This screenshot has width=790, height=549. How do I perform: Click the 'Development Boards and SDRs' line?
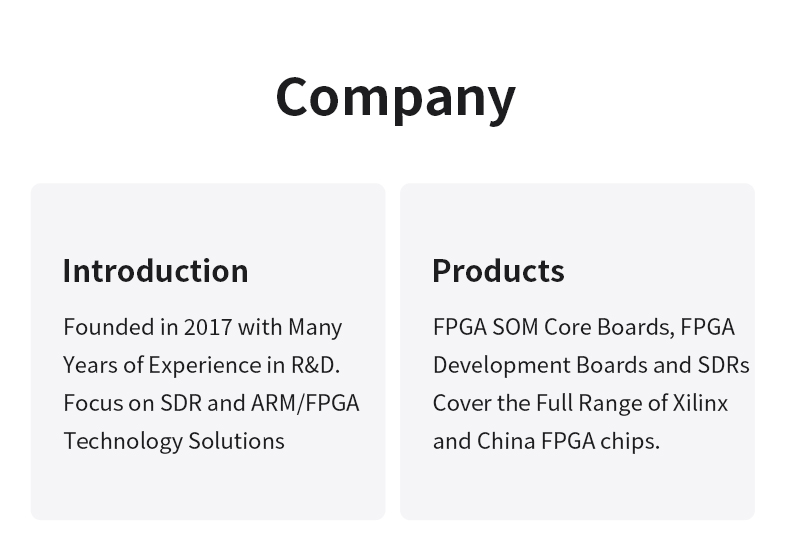(590, 365)
